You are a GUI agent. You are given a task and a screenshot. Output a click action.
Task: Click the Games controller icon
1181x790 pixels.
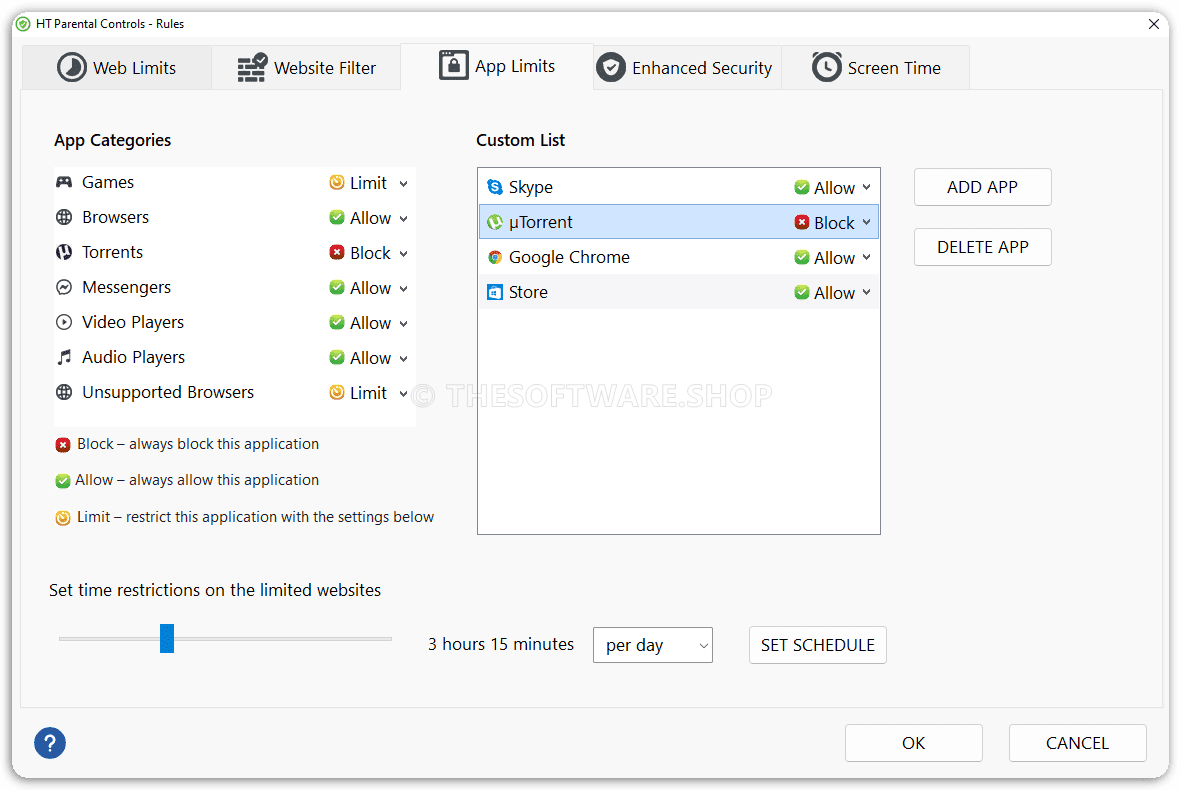[64, 182]
